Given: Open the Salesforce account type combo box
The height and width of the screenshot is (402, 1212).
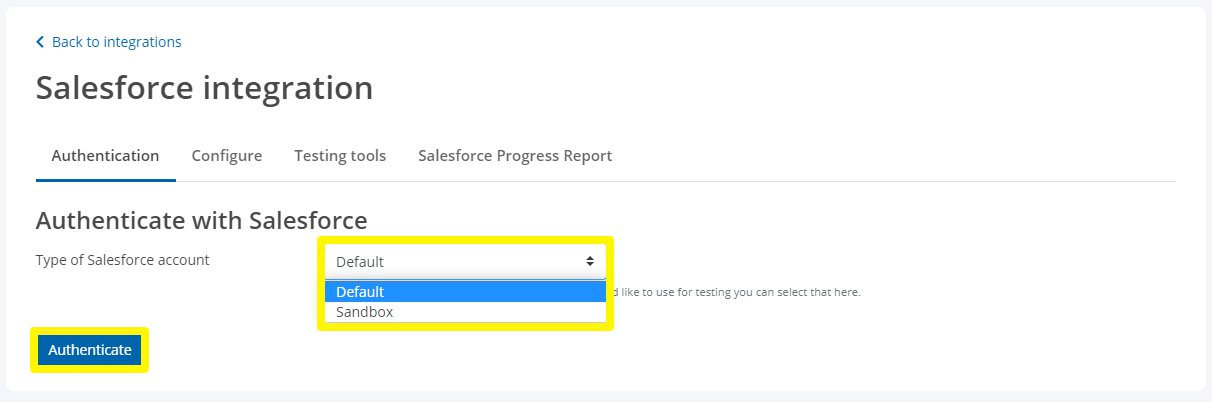Looking at the screenshot, I should (465, 262).
